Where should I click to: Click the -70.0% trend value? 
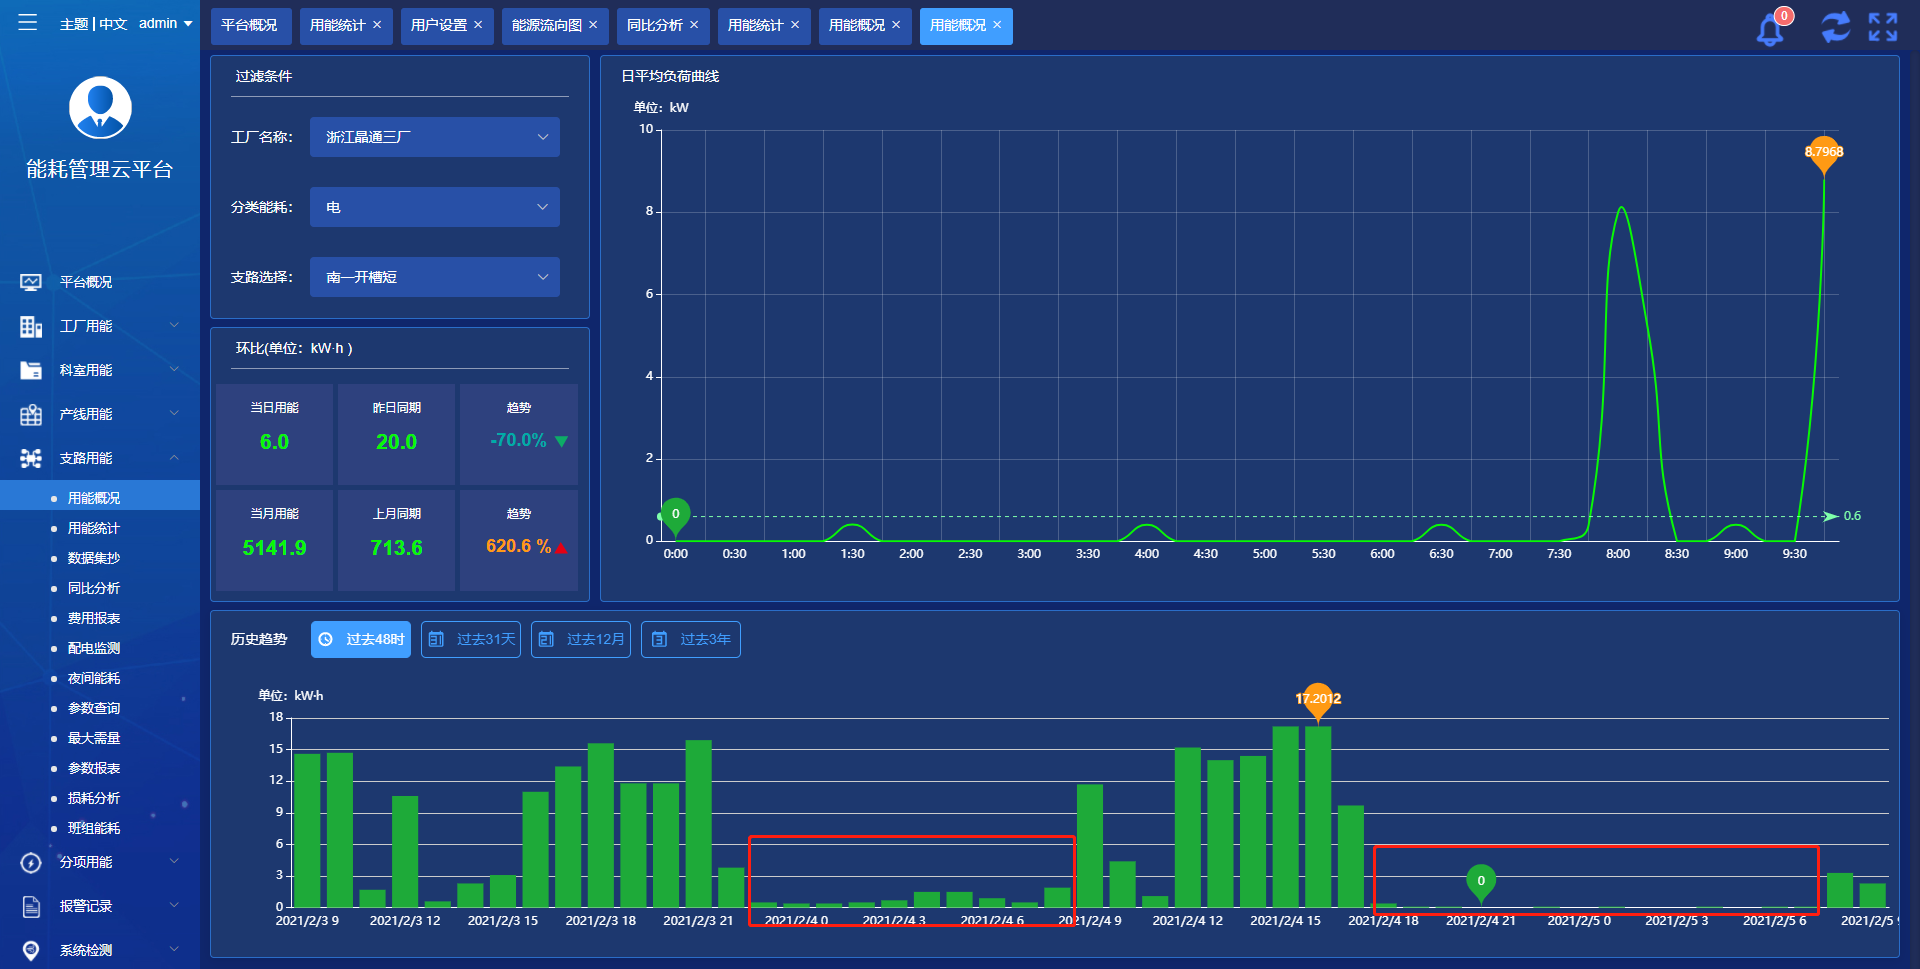[x=518, y=440]
